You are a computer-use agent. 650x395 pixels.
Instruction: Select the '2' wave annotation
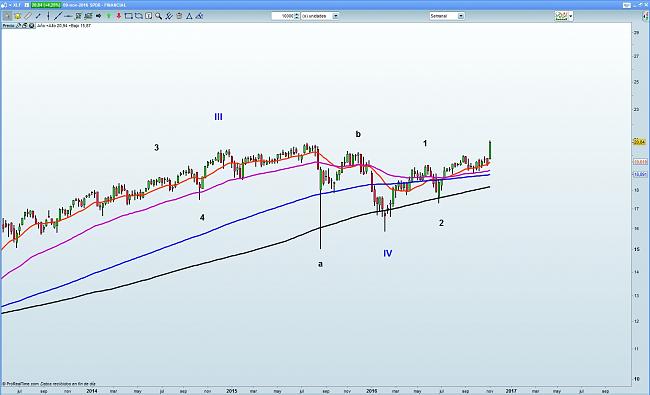441,223
